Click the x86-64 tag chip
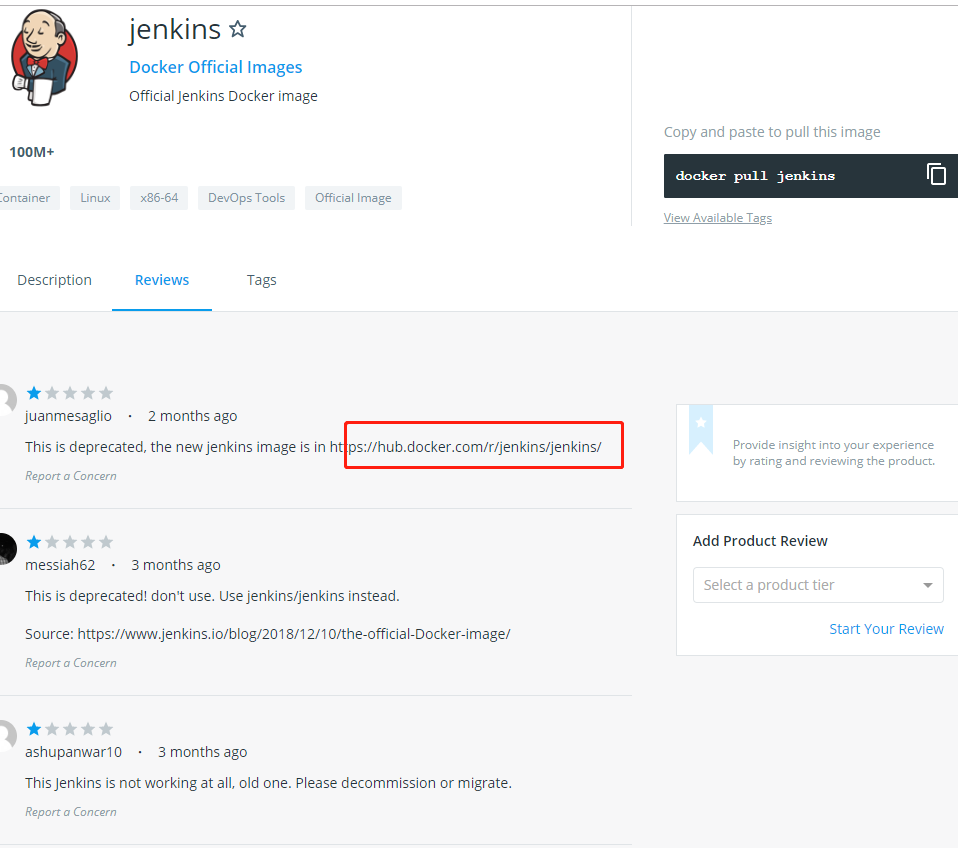 [159, 198]
